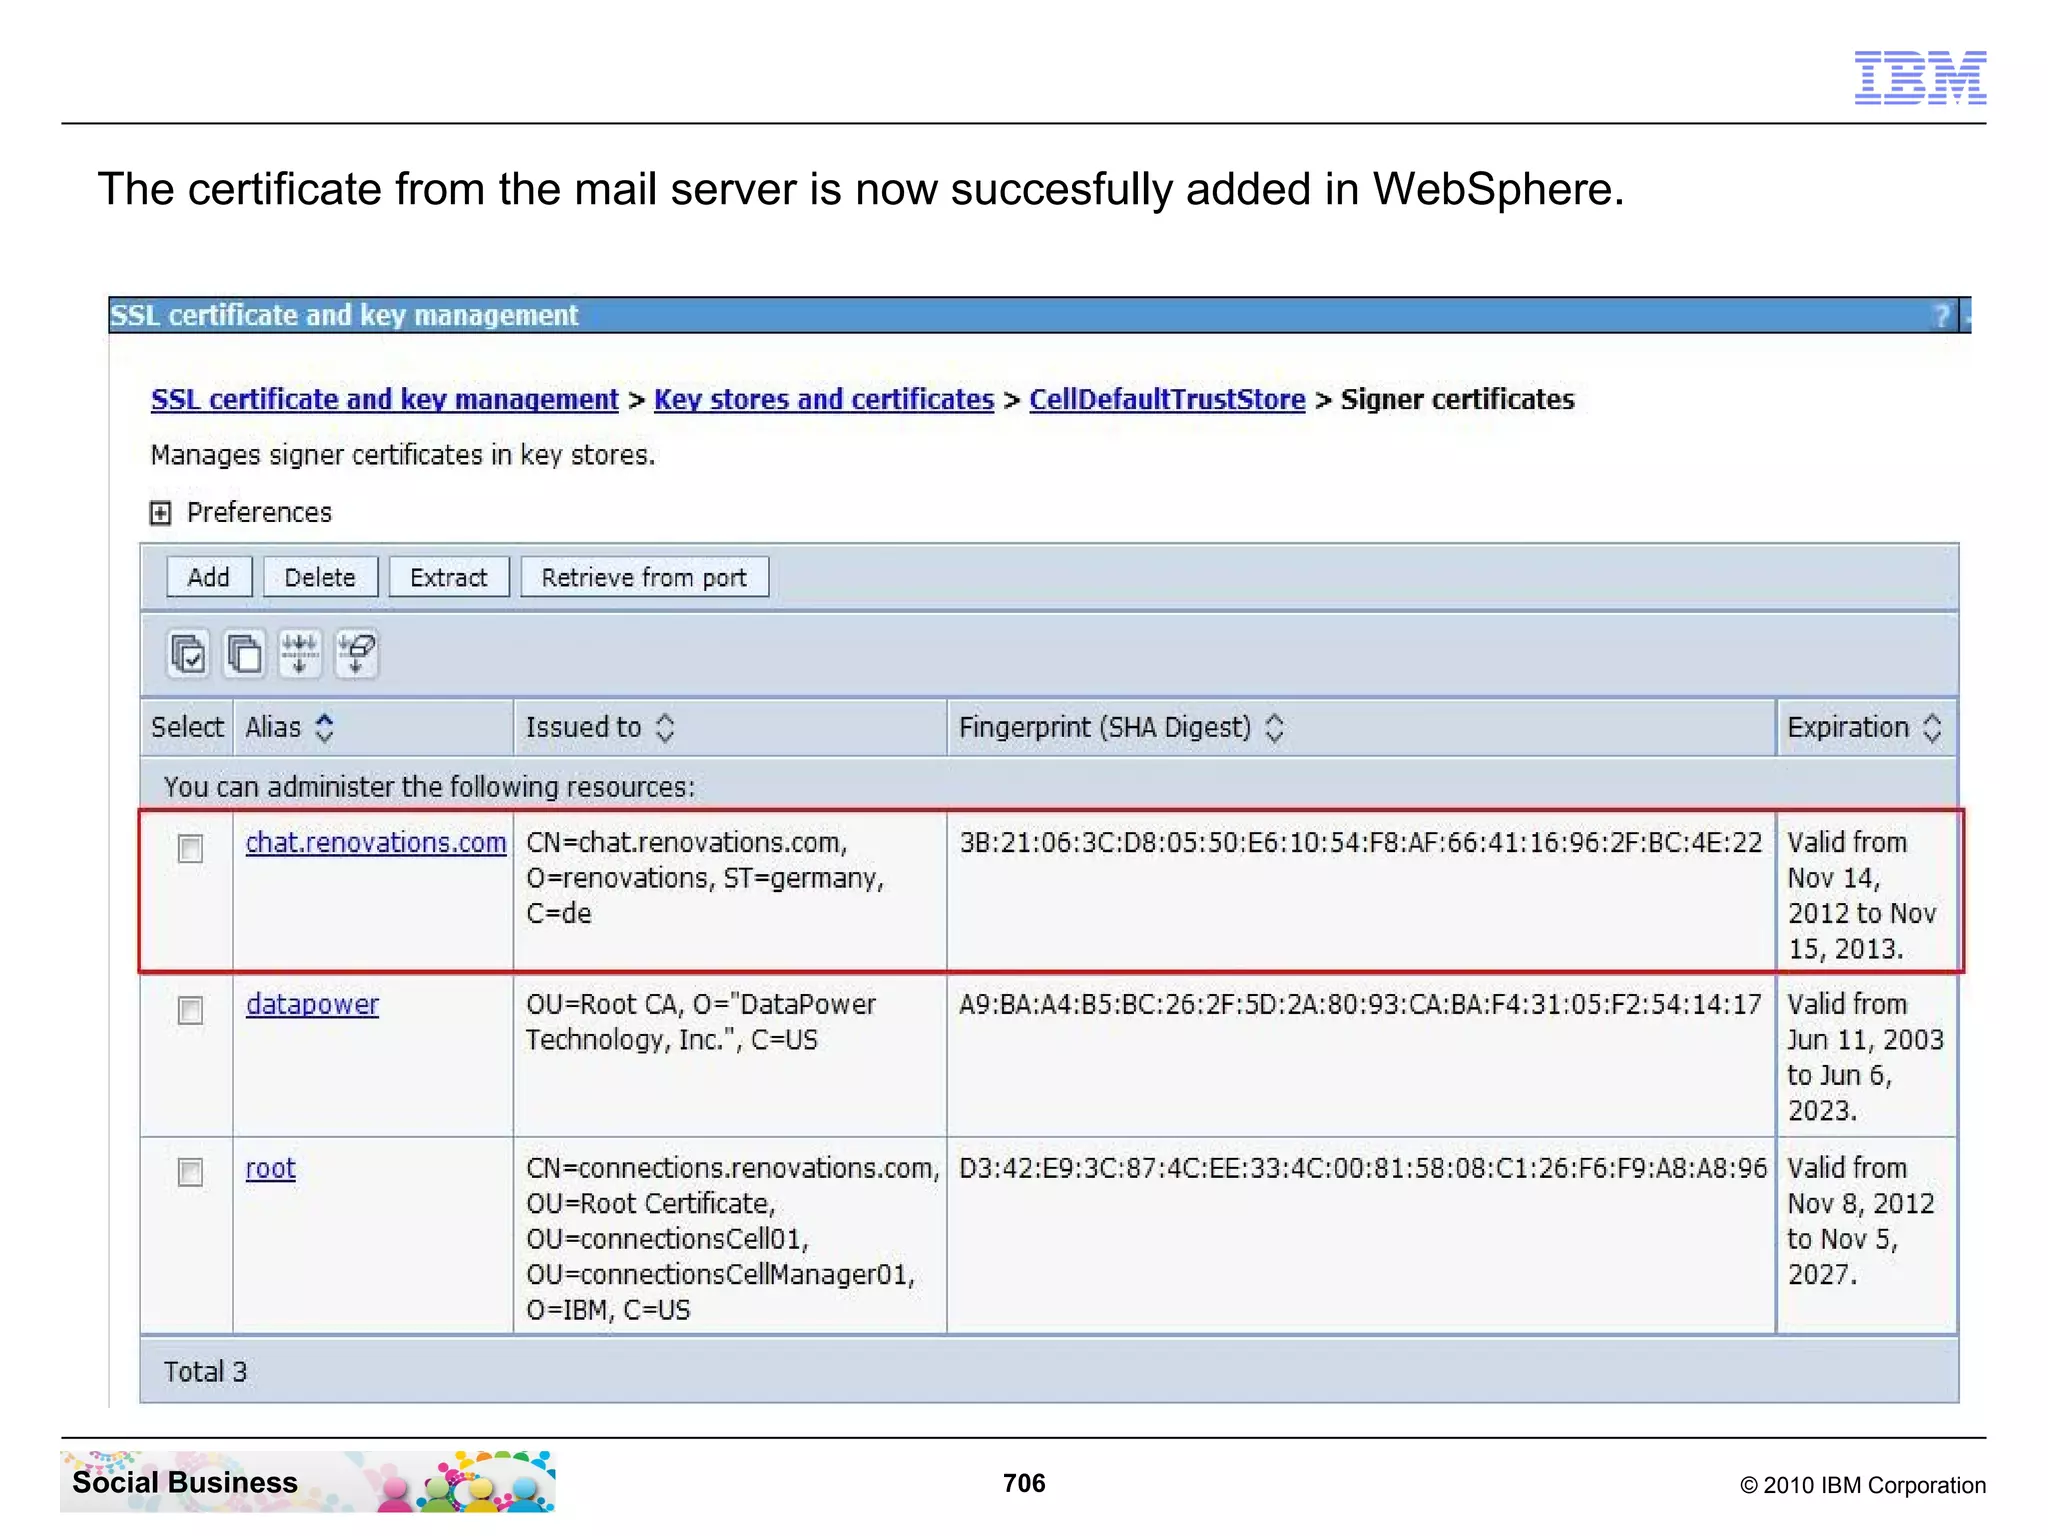
Task: Expand the Preferences section
Action: [x=160, y=513]
